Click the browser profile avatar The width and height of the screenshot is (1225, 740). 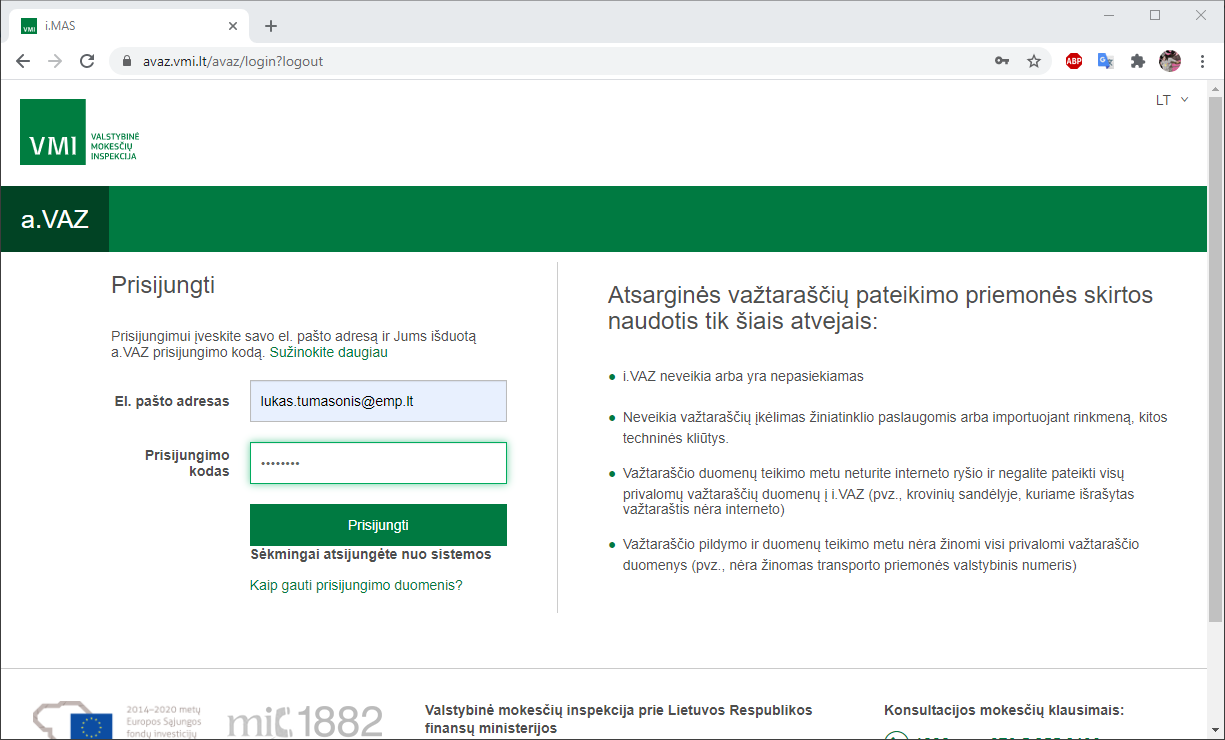[1169, 61]
